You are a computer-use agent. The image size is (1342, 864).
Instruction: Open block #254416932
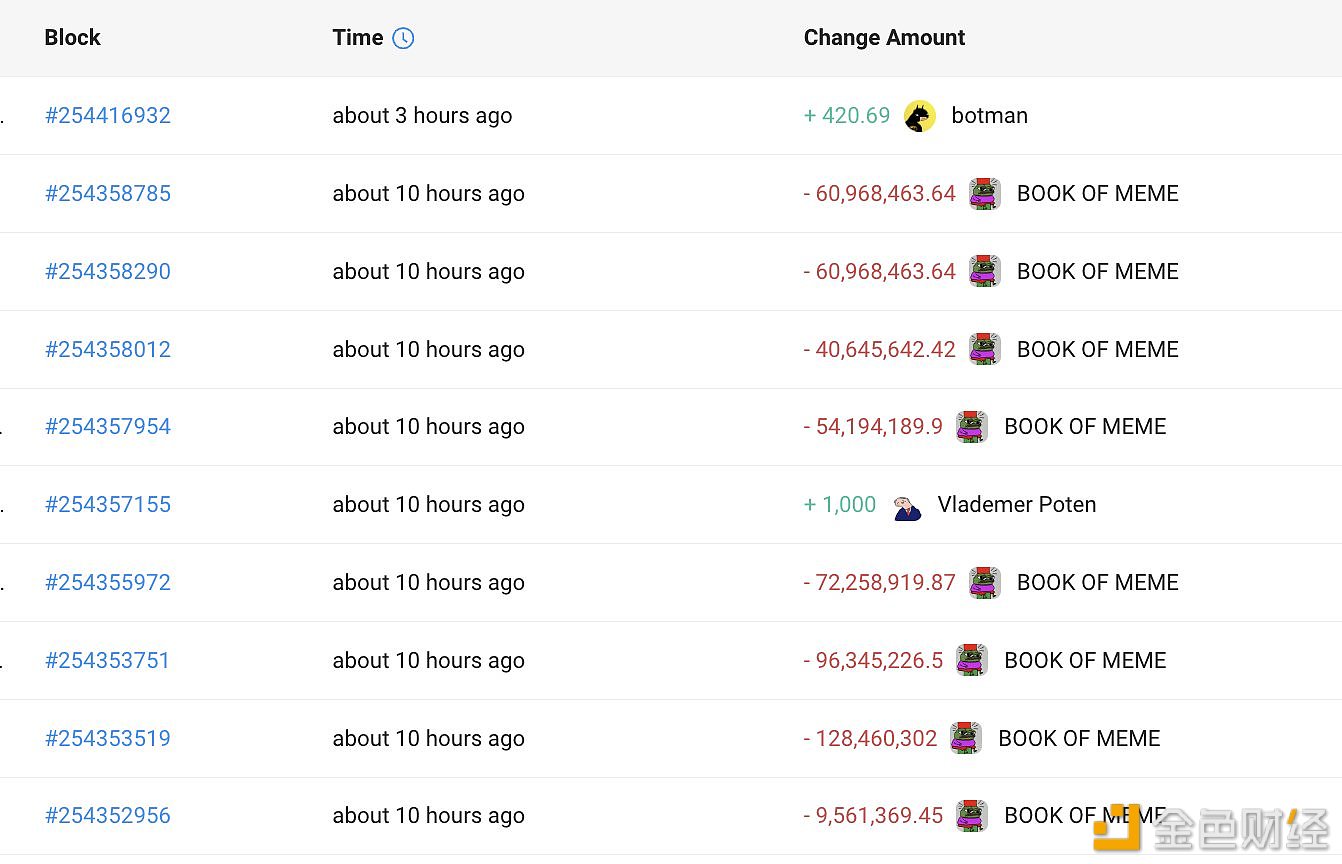pyautogui.click(x=108, y=116)
